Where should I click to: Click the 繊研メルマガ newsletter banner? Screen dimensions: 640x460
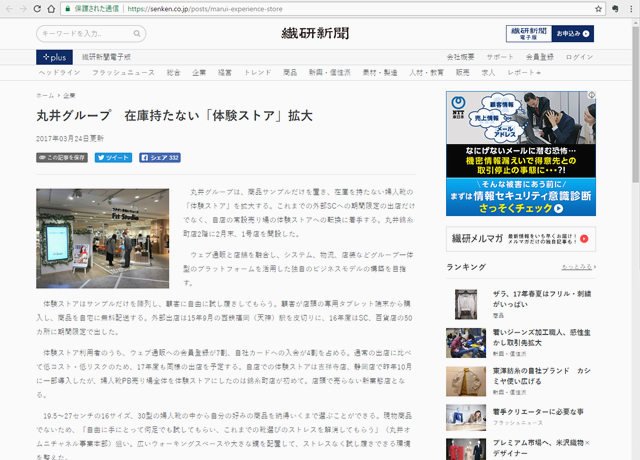[x=520, y=238]
